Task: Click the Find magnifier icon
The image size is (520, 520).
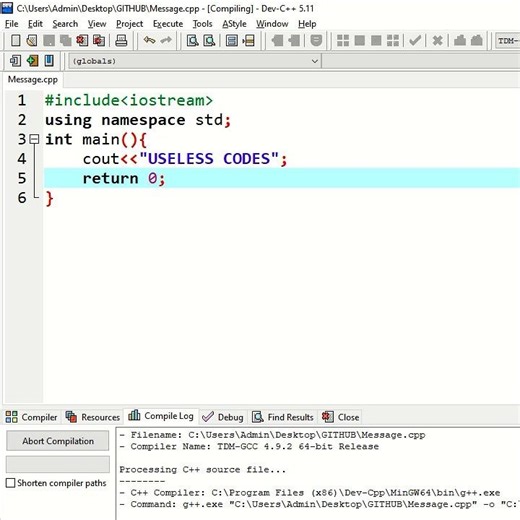Action: click(x=192, y=41)
